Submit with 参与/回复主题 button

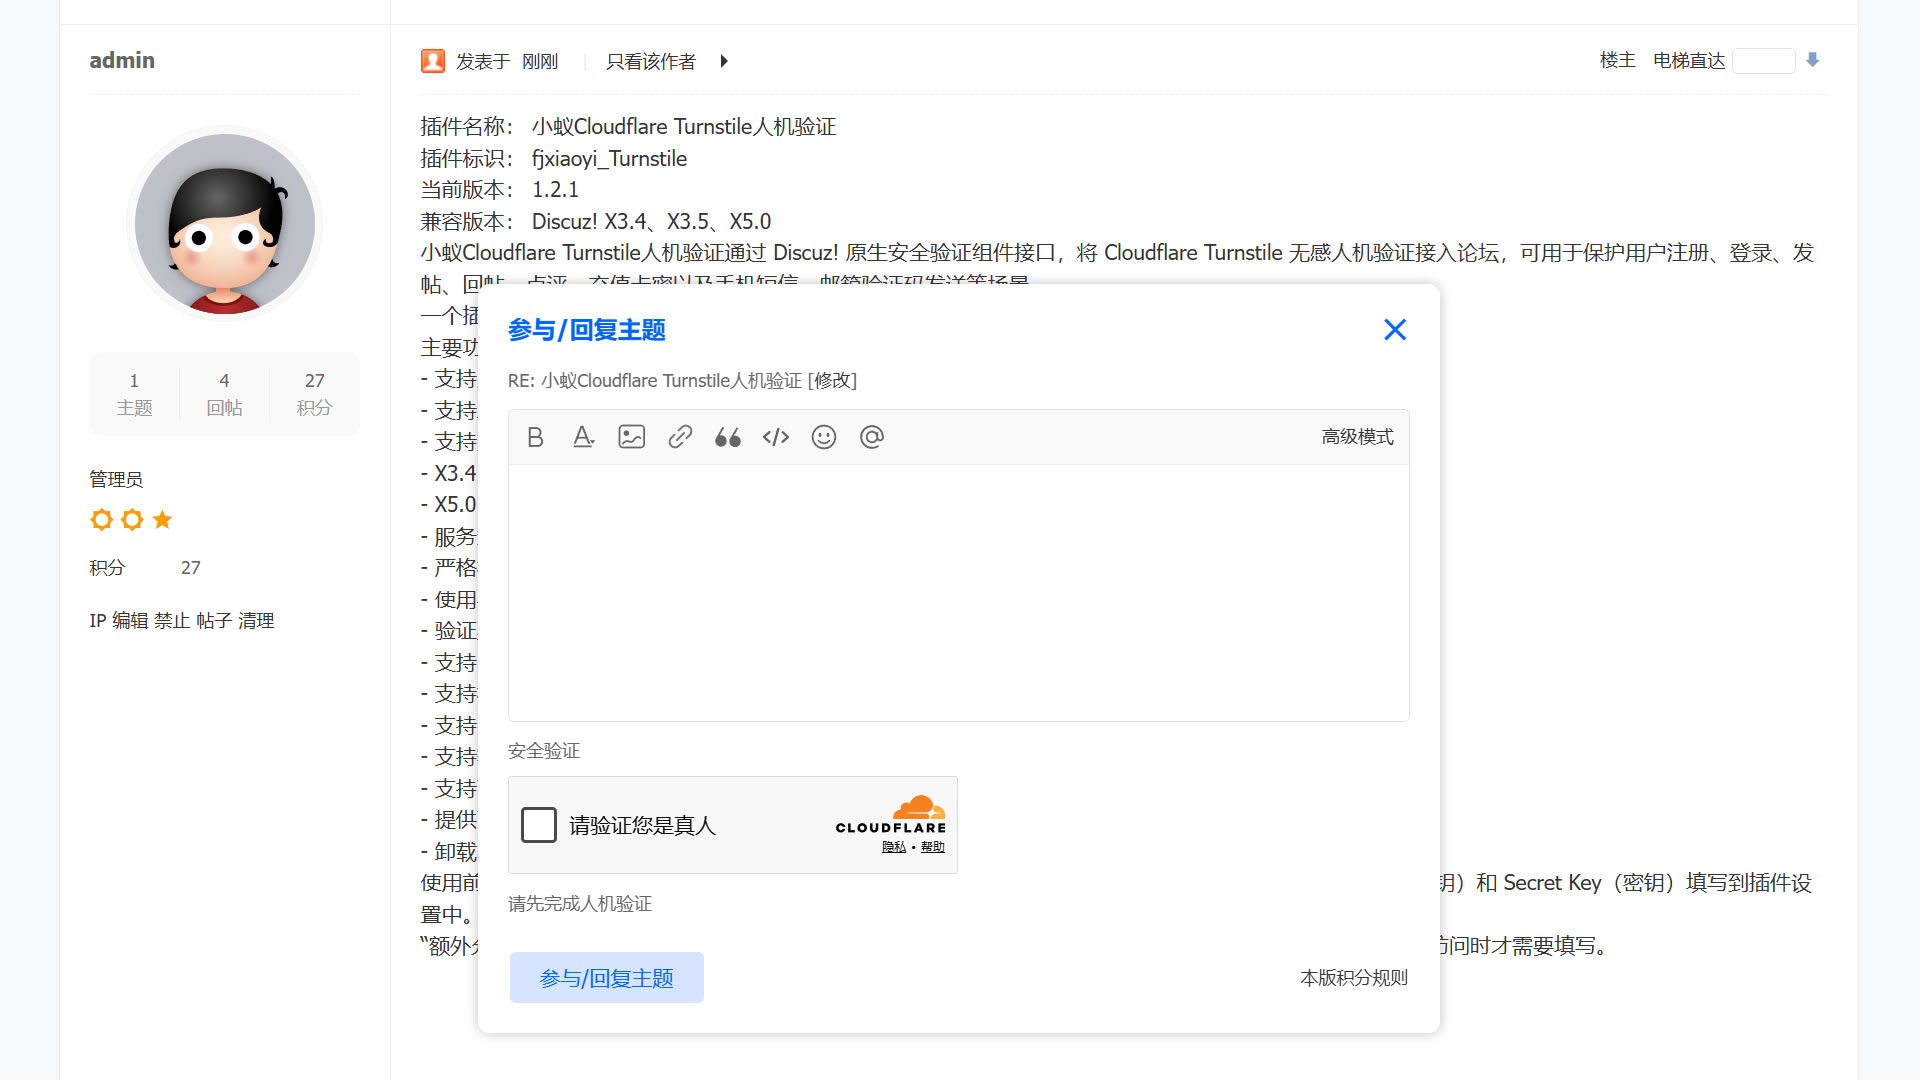[607, 978]
